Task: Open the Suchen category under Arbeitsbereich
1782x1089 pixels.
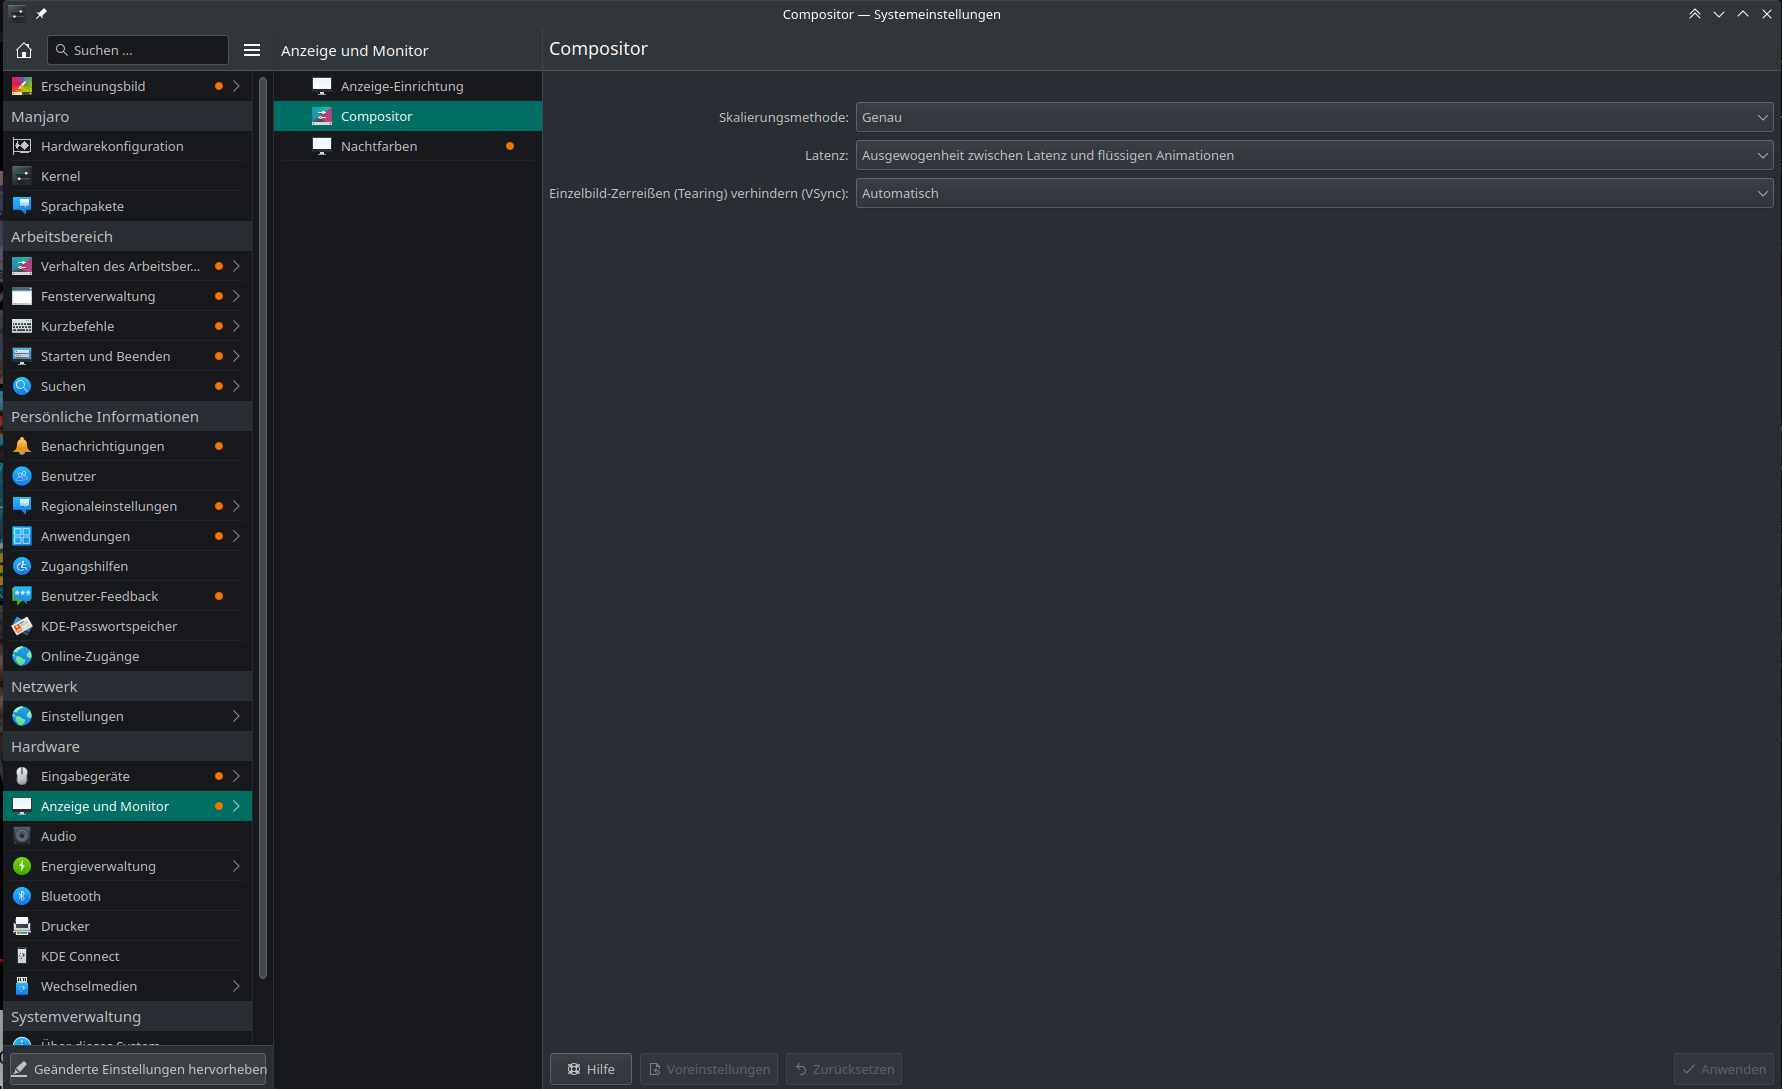Action: click(x=128, y=386)
